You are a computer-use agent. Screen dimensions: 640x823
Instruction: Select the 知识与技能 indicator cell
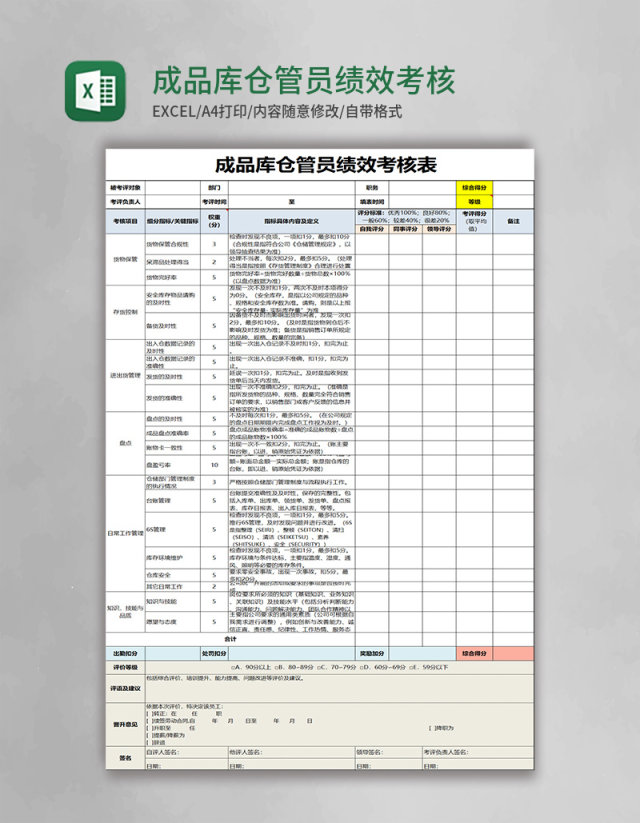click(x=173, y=602)
